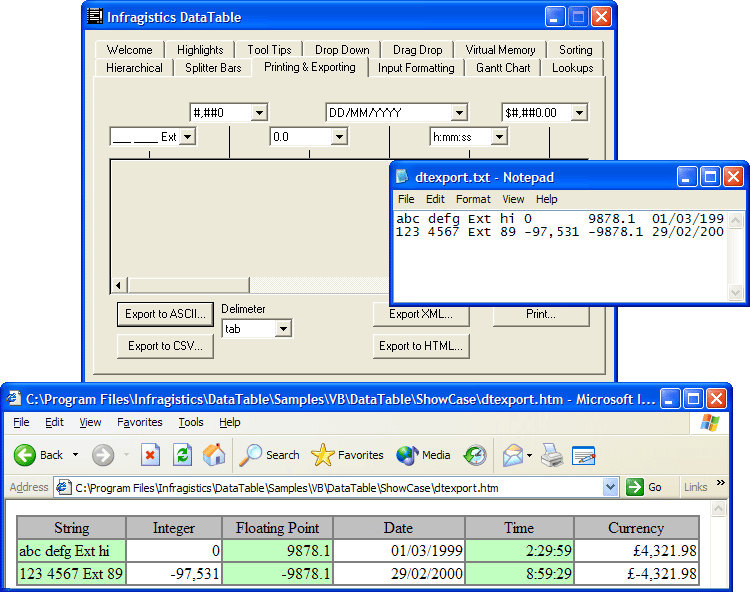Image resolution: width=750 pixels, height=592 pixels.
Task: Click the Notepad title bar icon
Action: click(402, 176)
